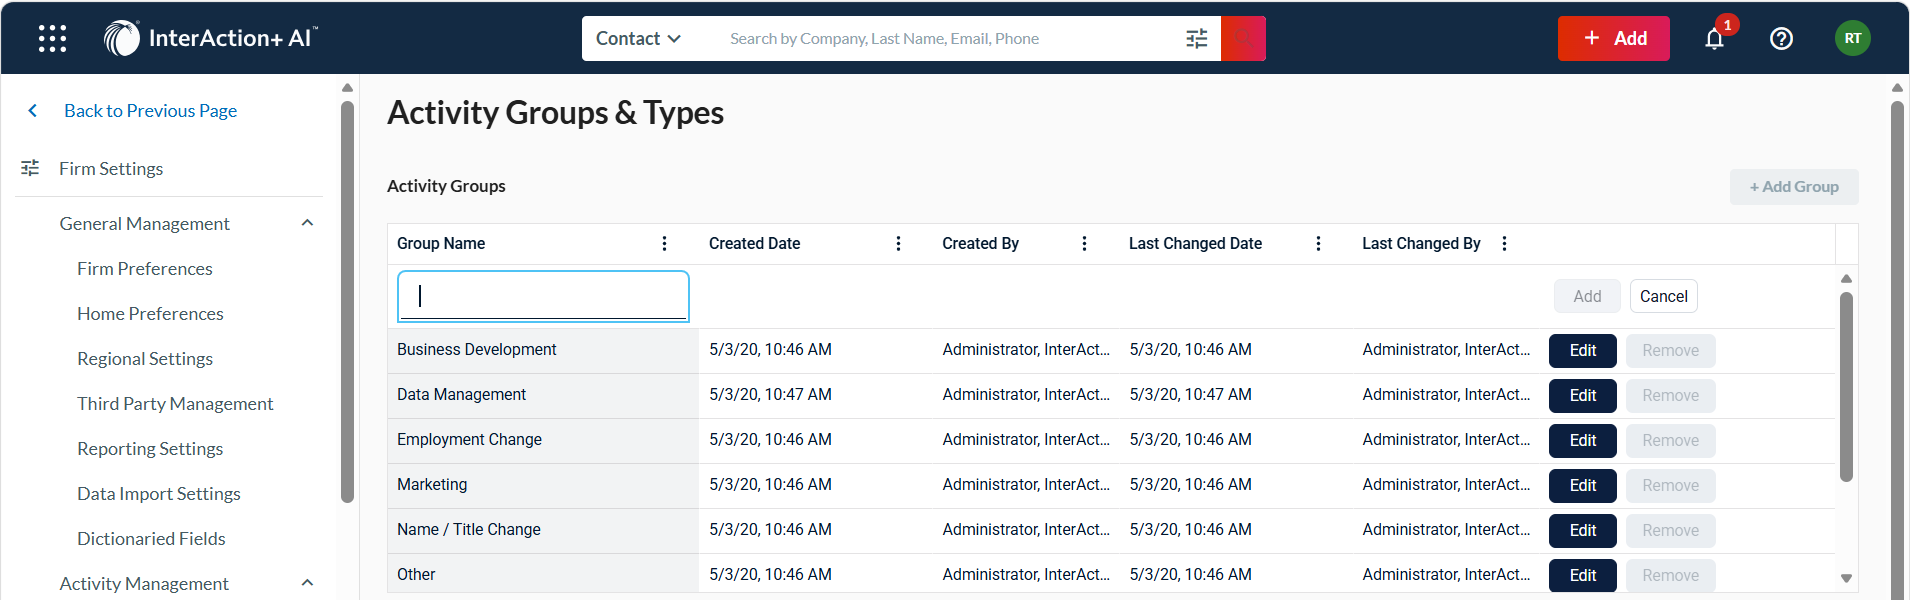The height and width of the screenshot is (600, 1912).
Task: Open Created Date column options menu
Action: coord(898,243)
